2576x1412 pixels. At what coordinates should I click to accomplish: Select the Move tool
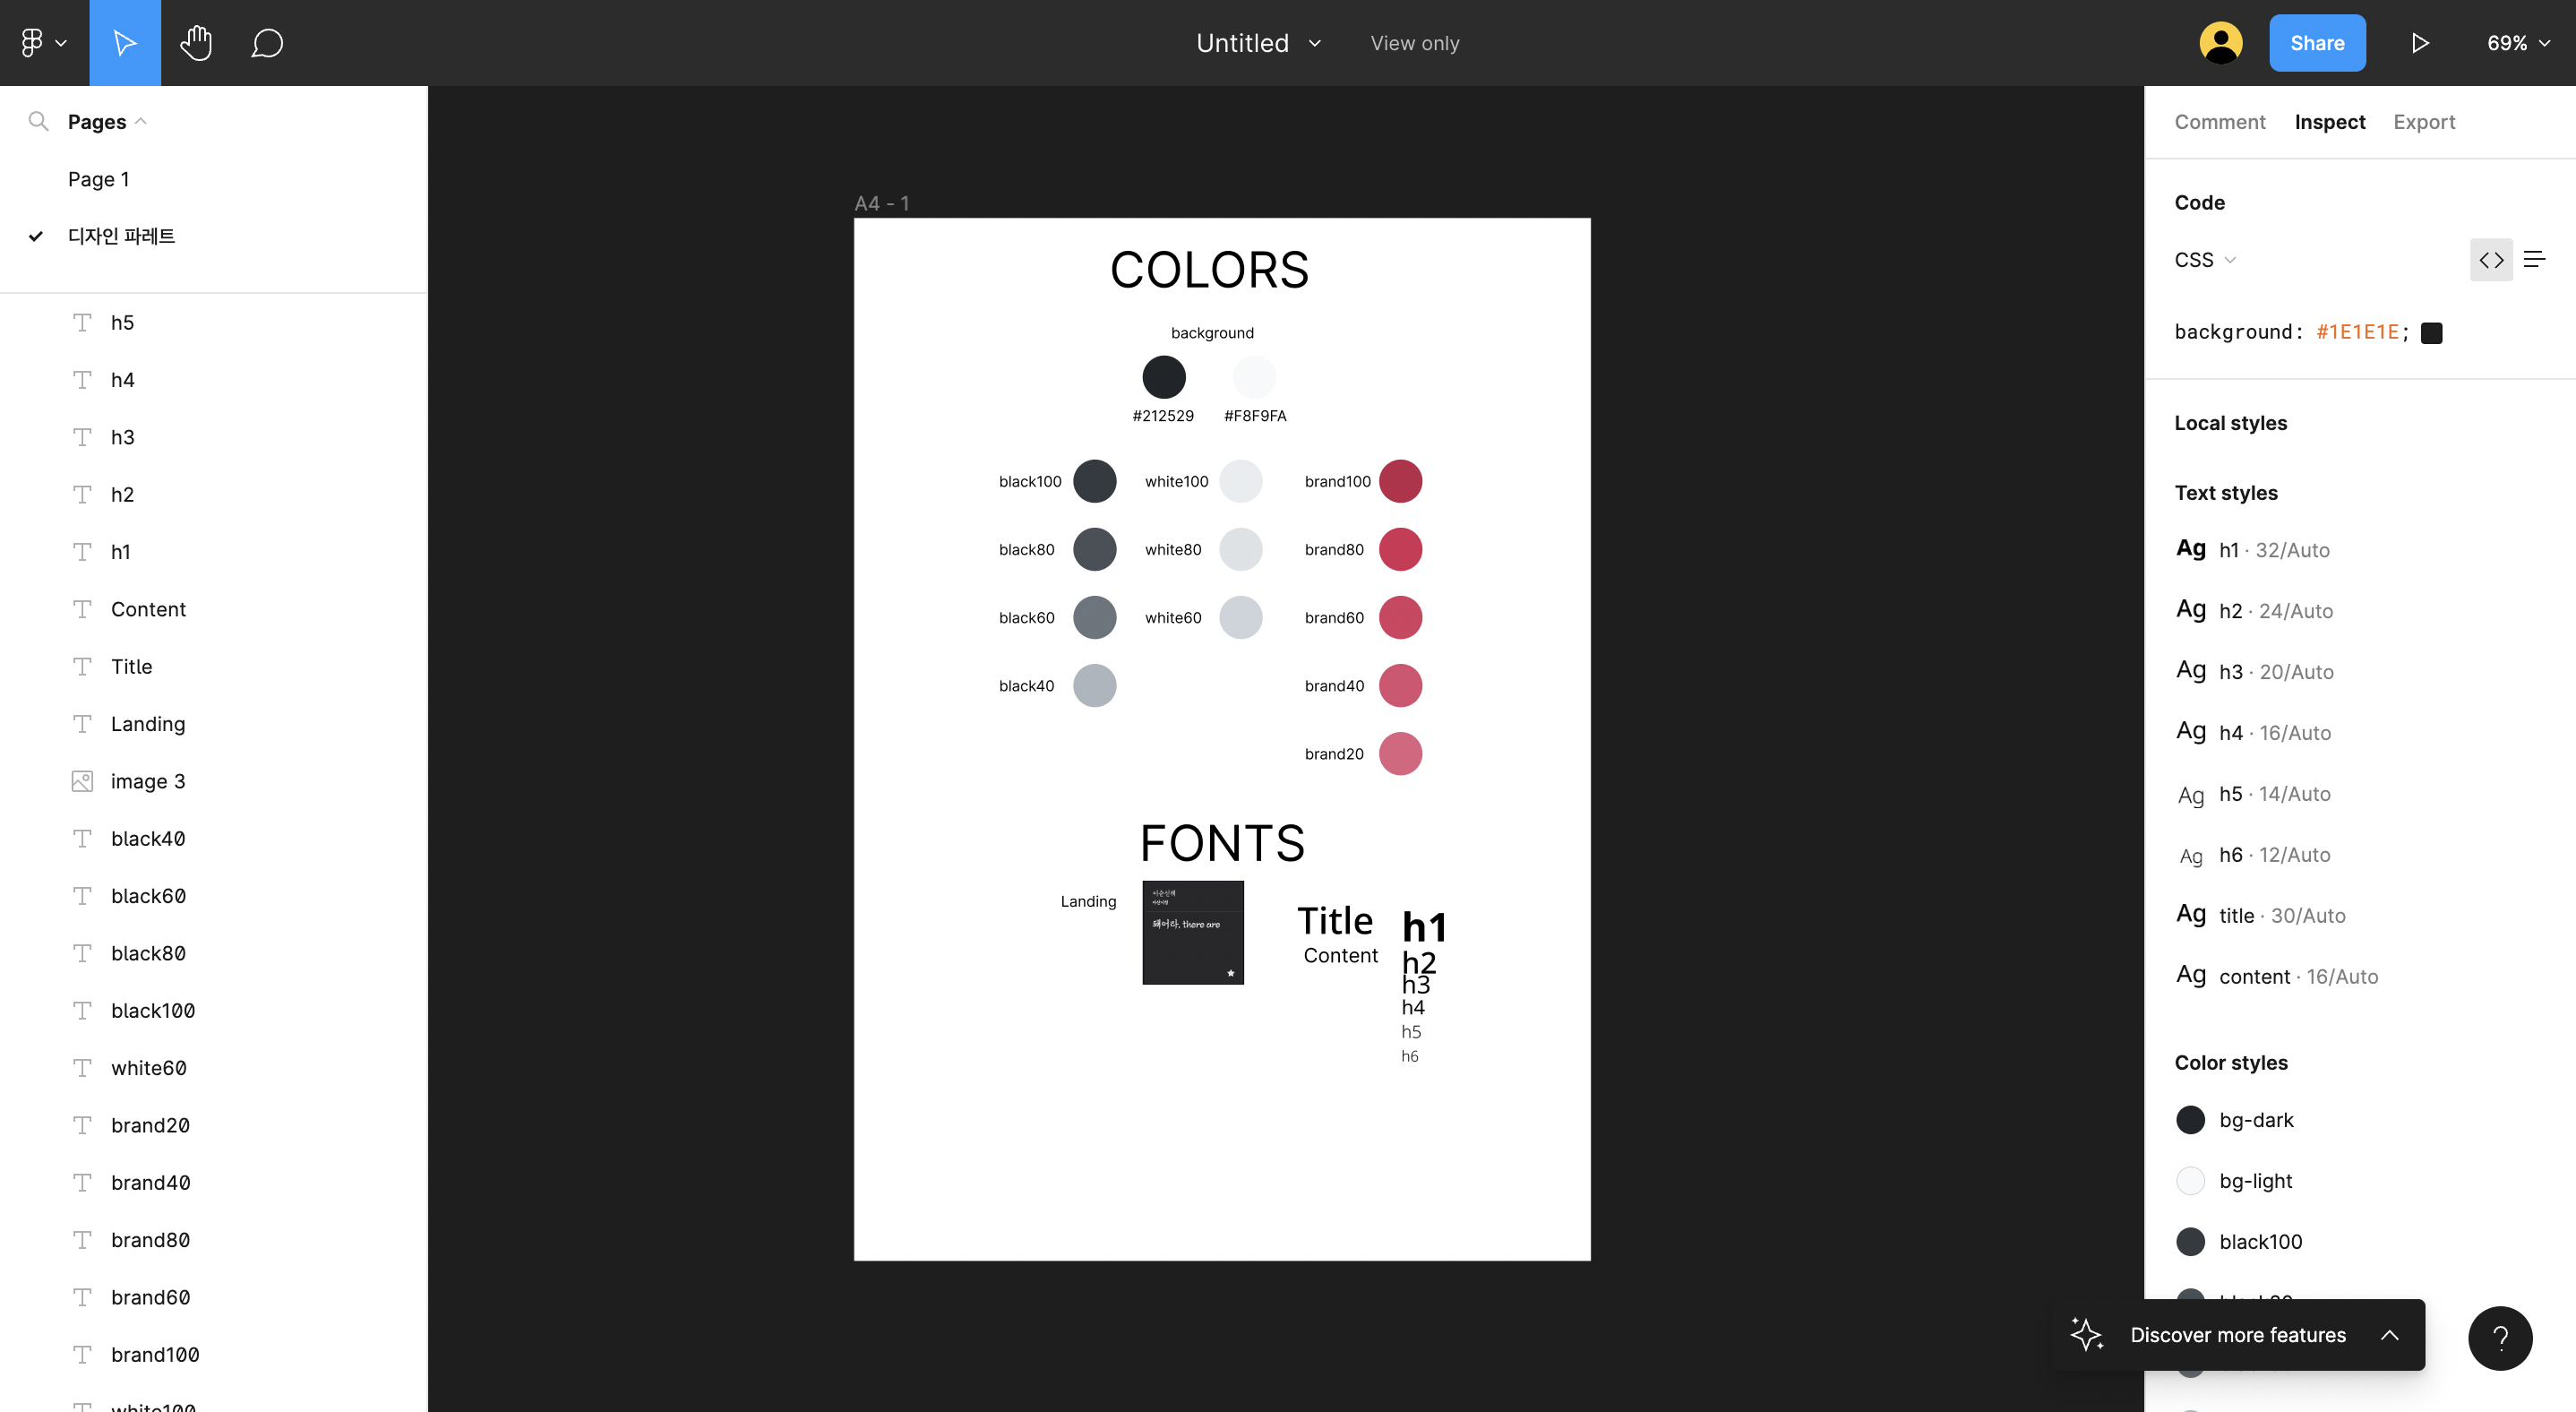(x=124, y=43)
